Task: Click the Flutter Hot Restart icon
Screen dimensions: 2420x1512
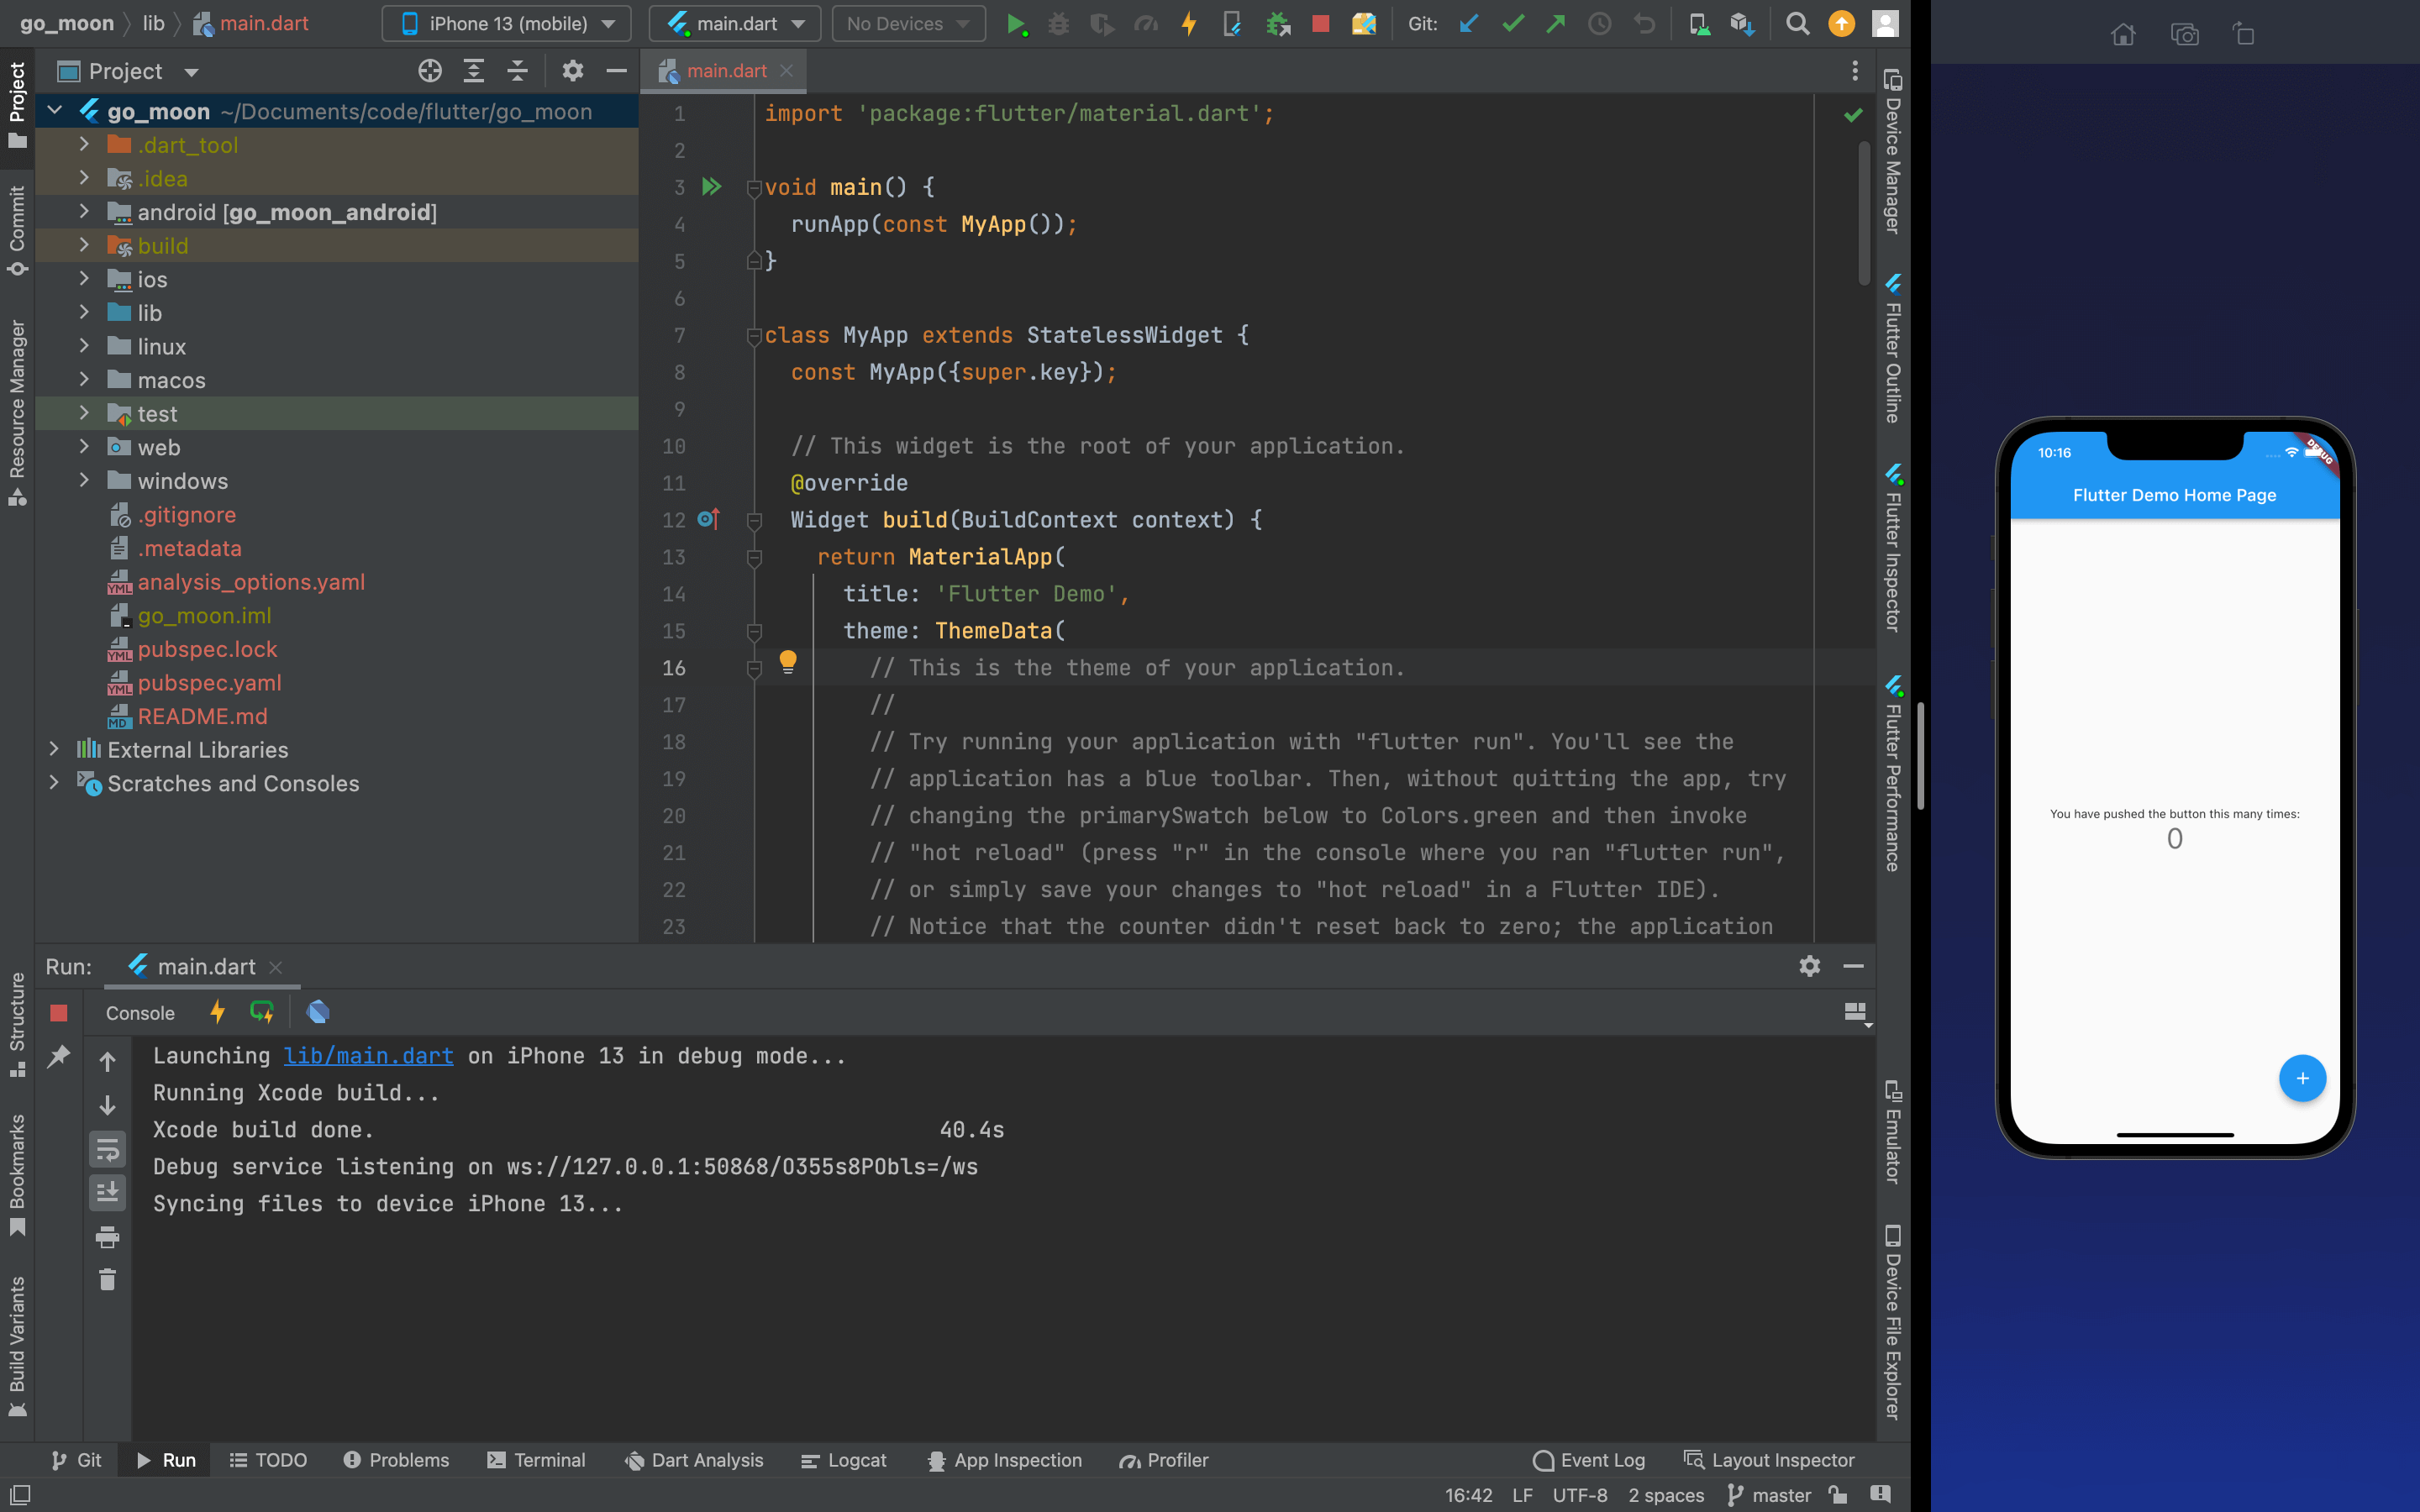Action: coord(262,1012)
